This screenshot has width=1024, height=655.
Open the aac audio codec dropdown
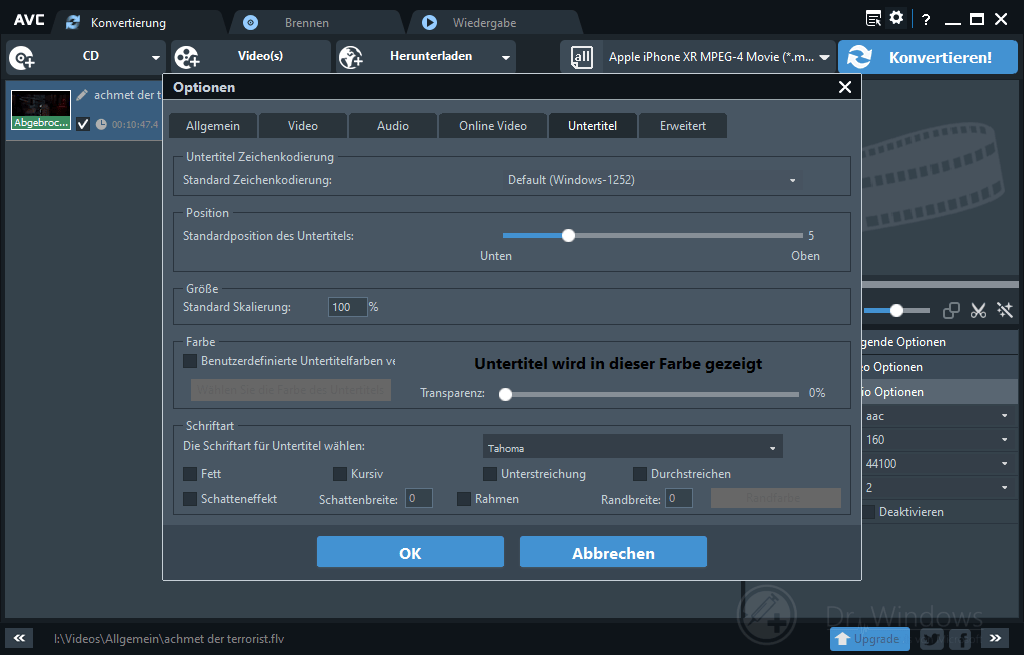[940, 416]
